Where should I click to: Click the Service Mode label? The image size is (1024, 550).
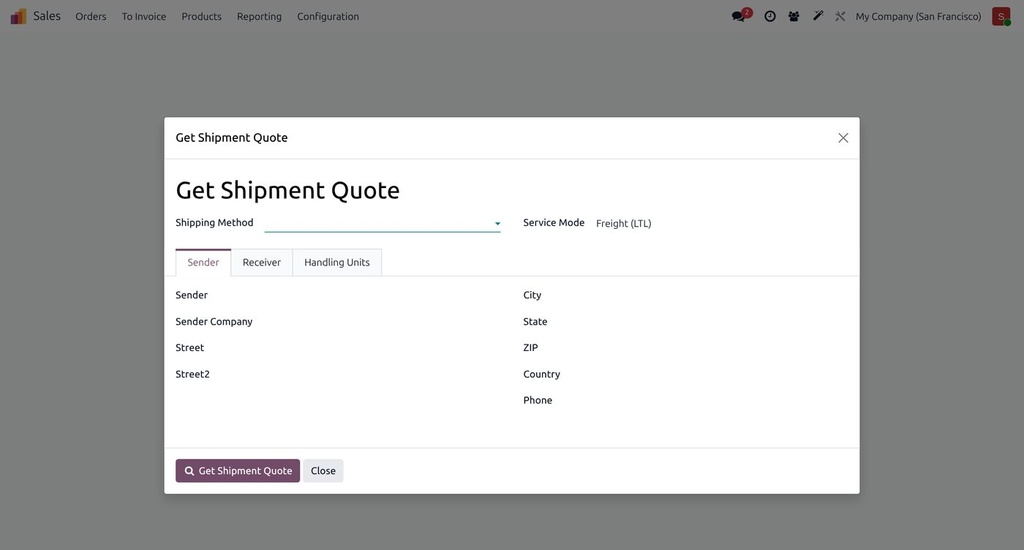(554, 223)
